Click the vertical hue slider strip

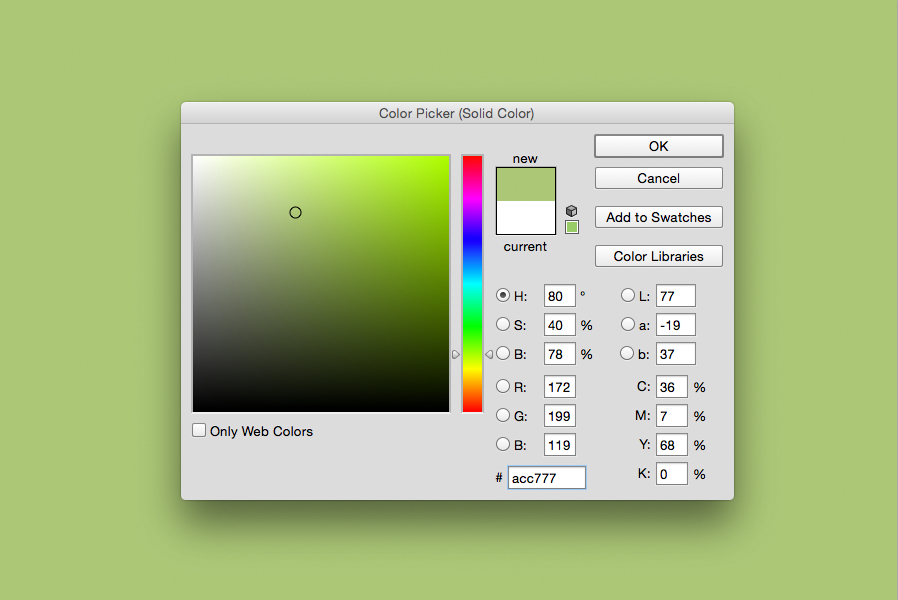coord(470,280)
